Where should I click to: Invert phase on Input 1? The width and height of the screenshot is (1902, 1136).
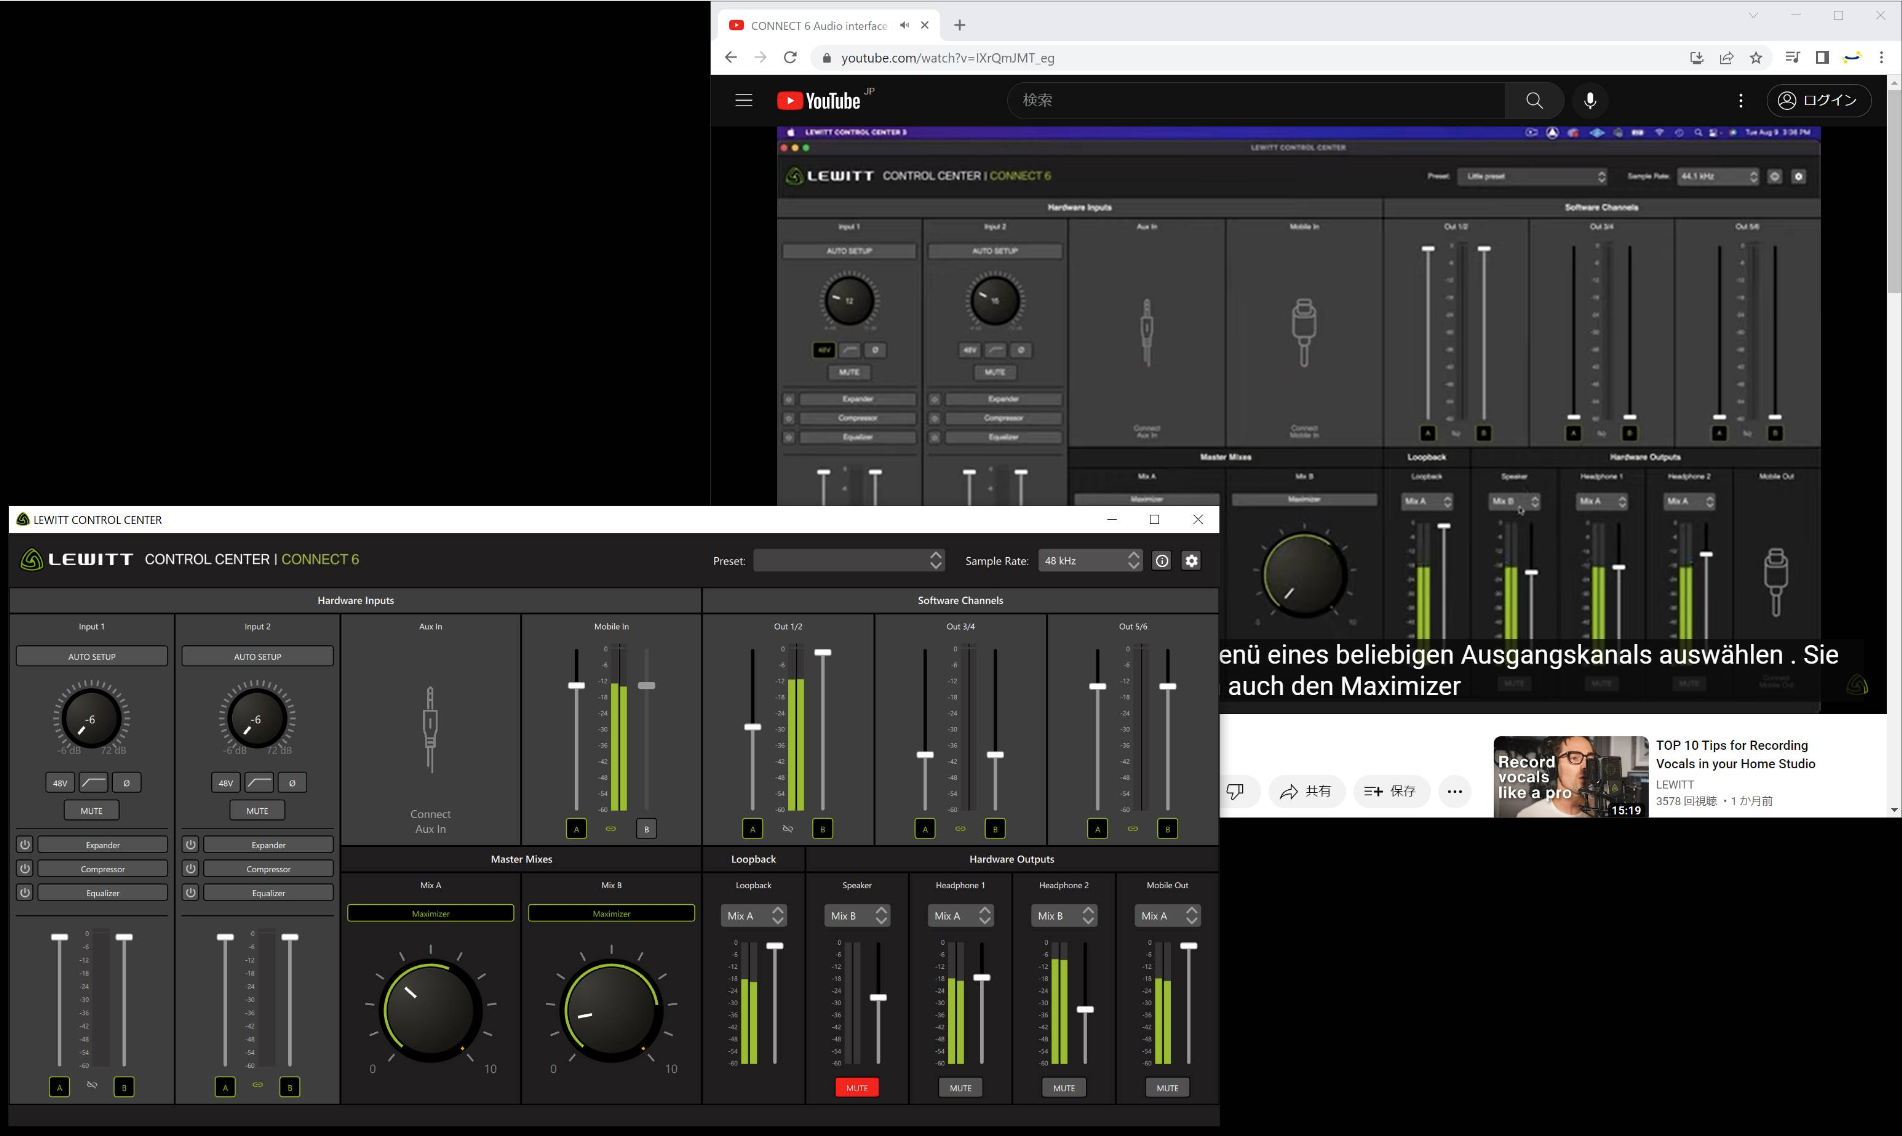click(126, 783)
